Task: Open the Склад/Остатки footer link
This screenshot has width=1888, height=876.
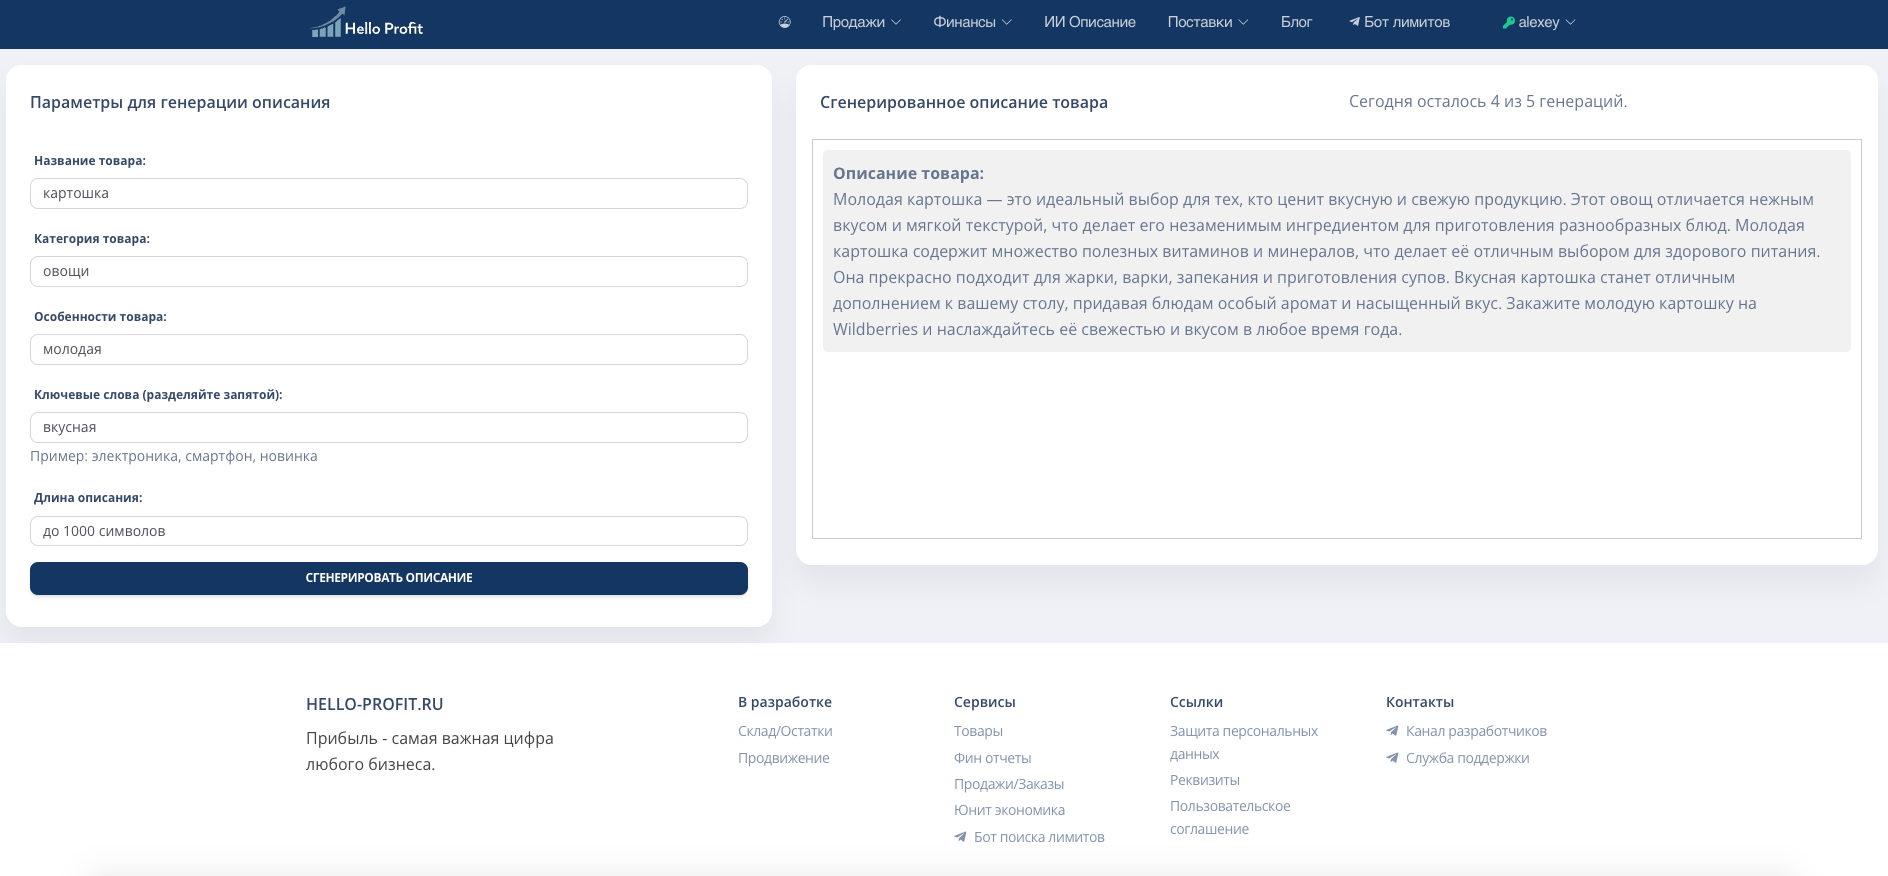Action: (785, 731)
